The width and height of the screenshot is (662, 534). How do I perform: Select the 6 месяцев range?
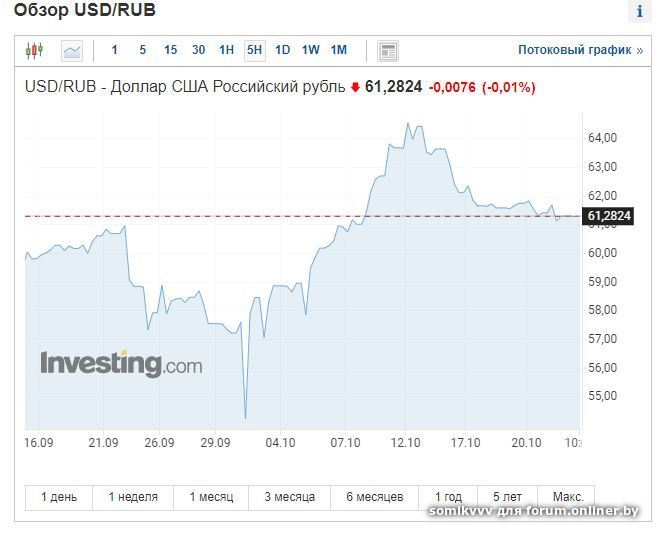point(375,497)
